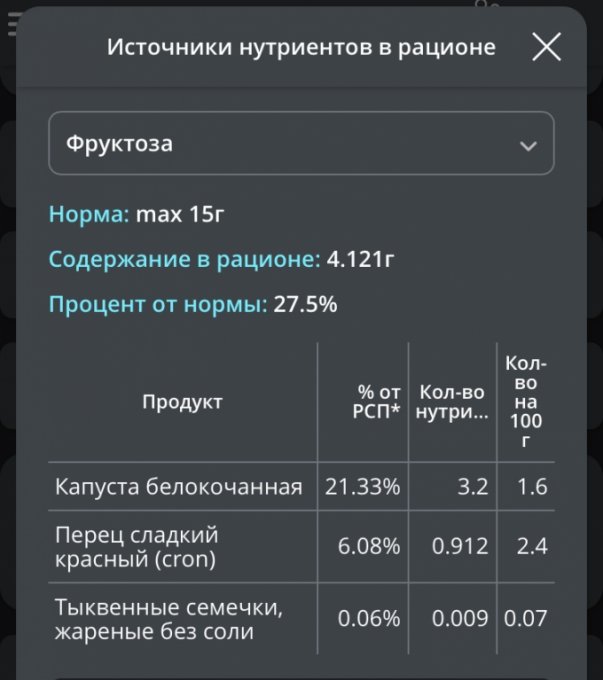Click the 6.08% value for red pepper
The height and width of the screenshot is (680, 603).
pyautogui.click(x=369, y=547)
